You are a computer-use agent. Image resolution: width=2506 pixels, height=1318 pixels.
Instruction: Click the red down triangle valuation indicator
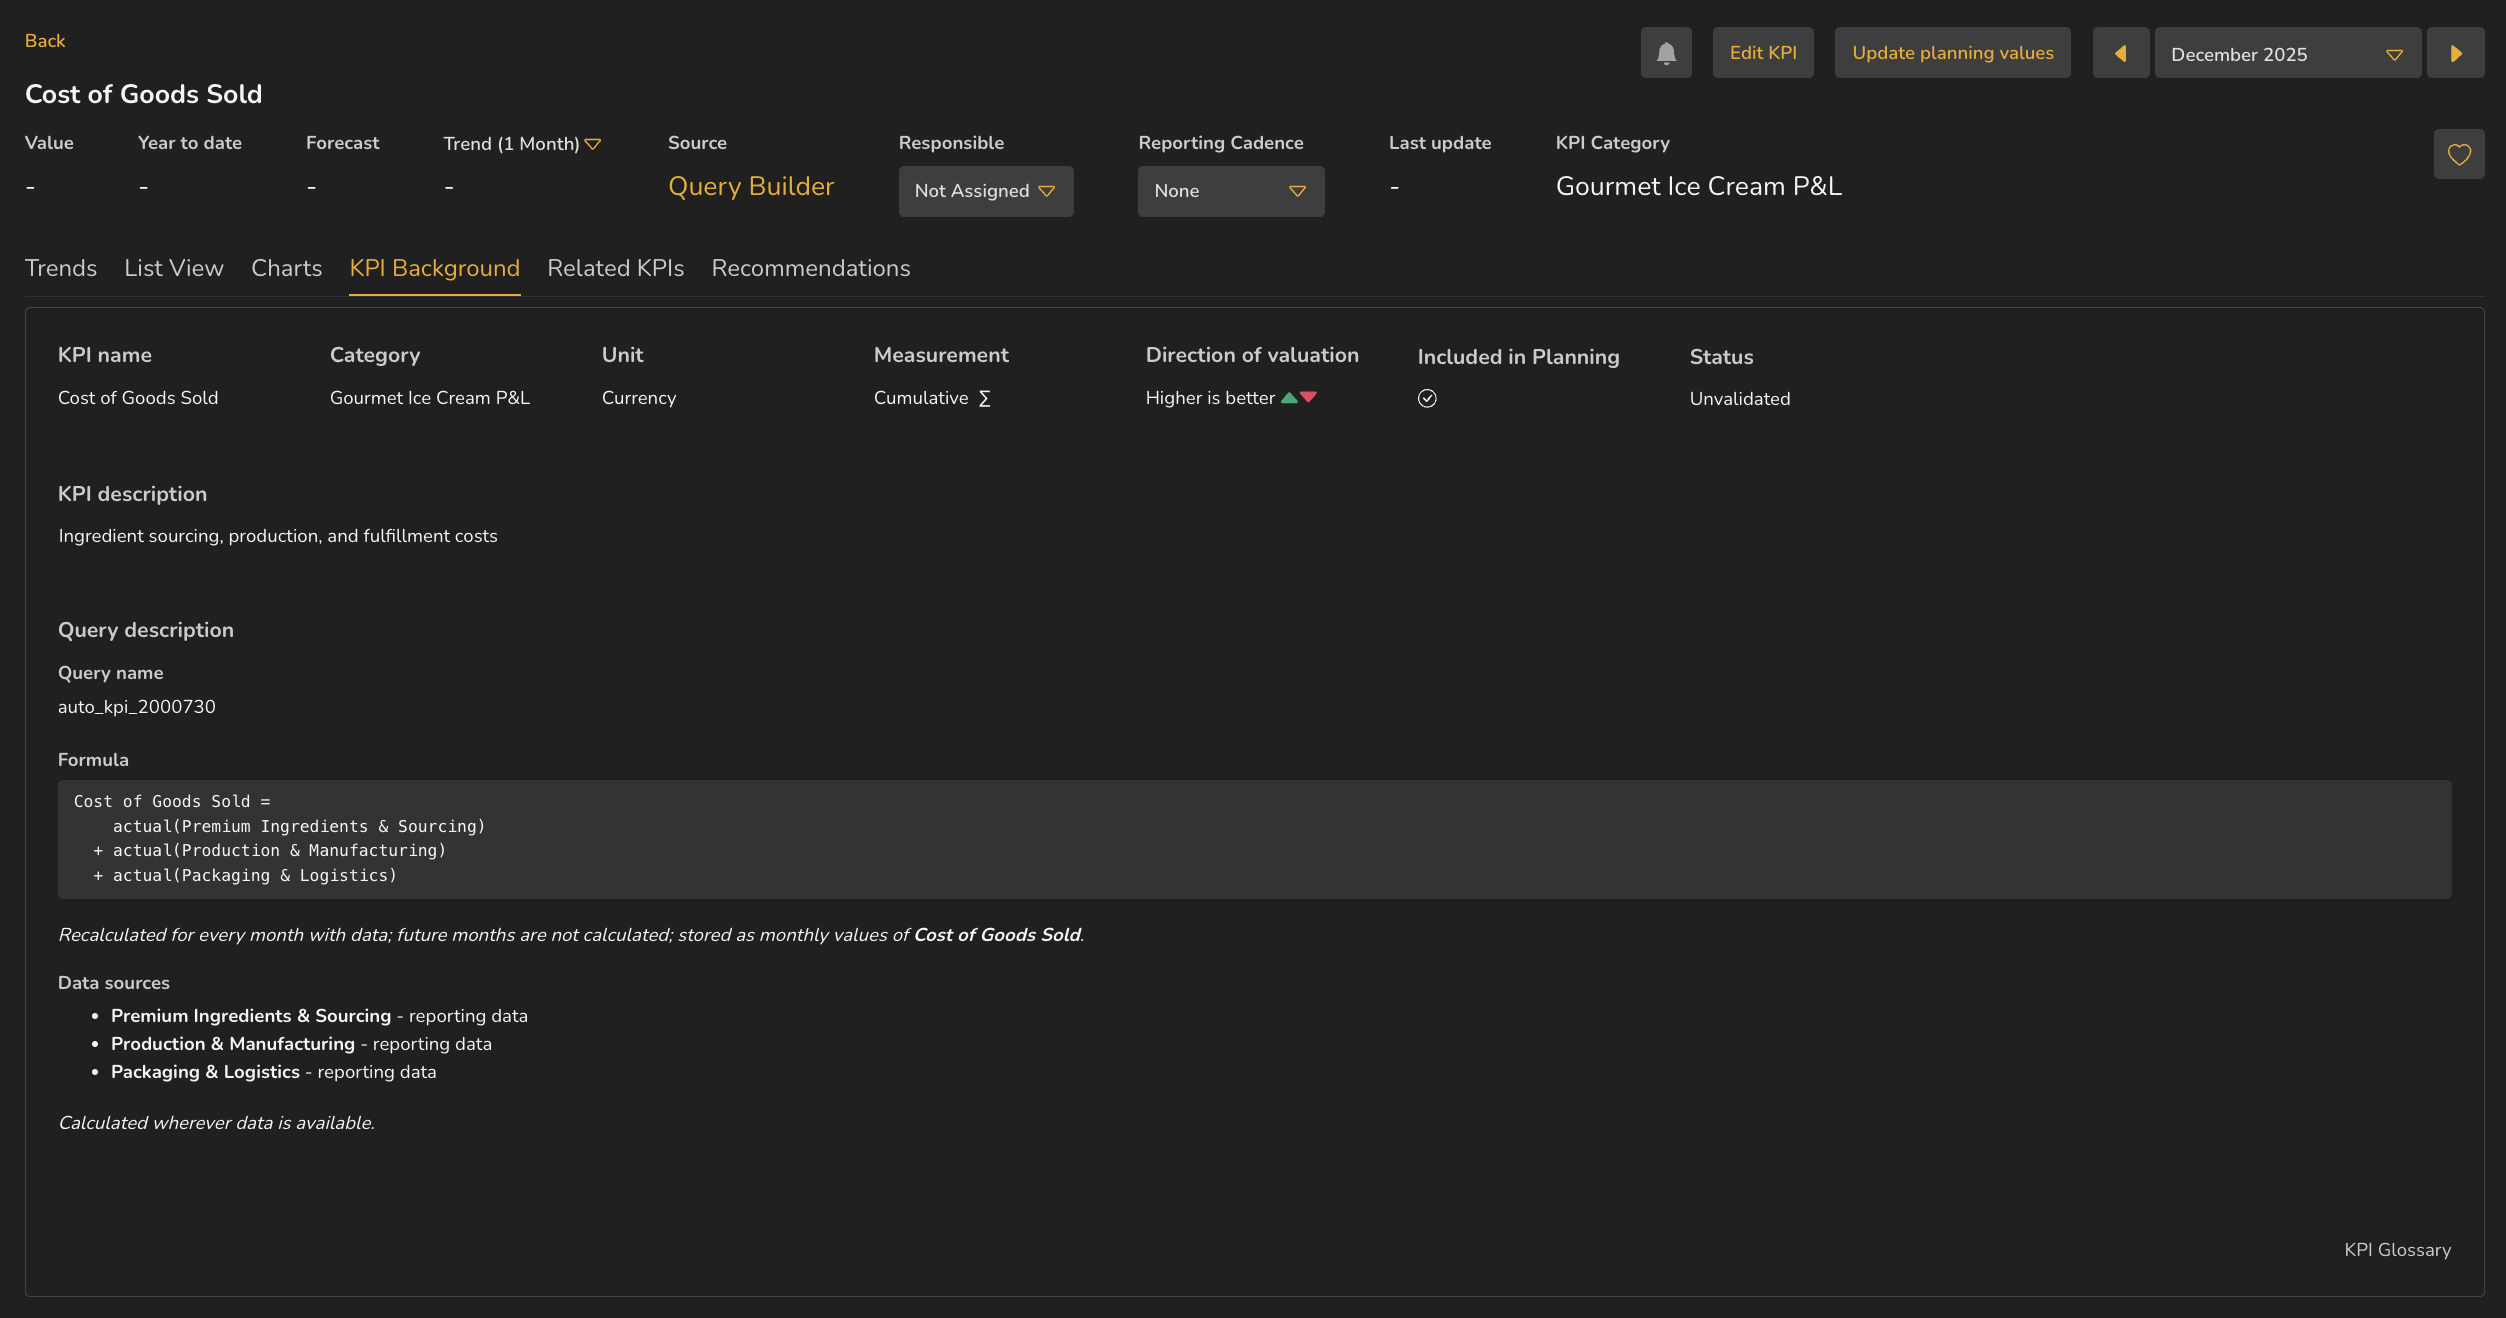tap(1308, 398)
